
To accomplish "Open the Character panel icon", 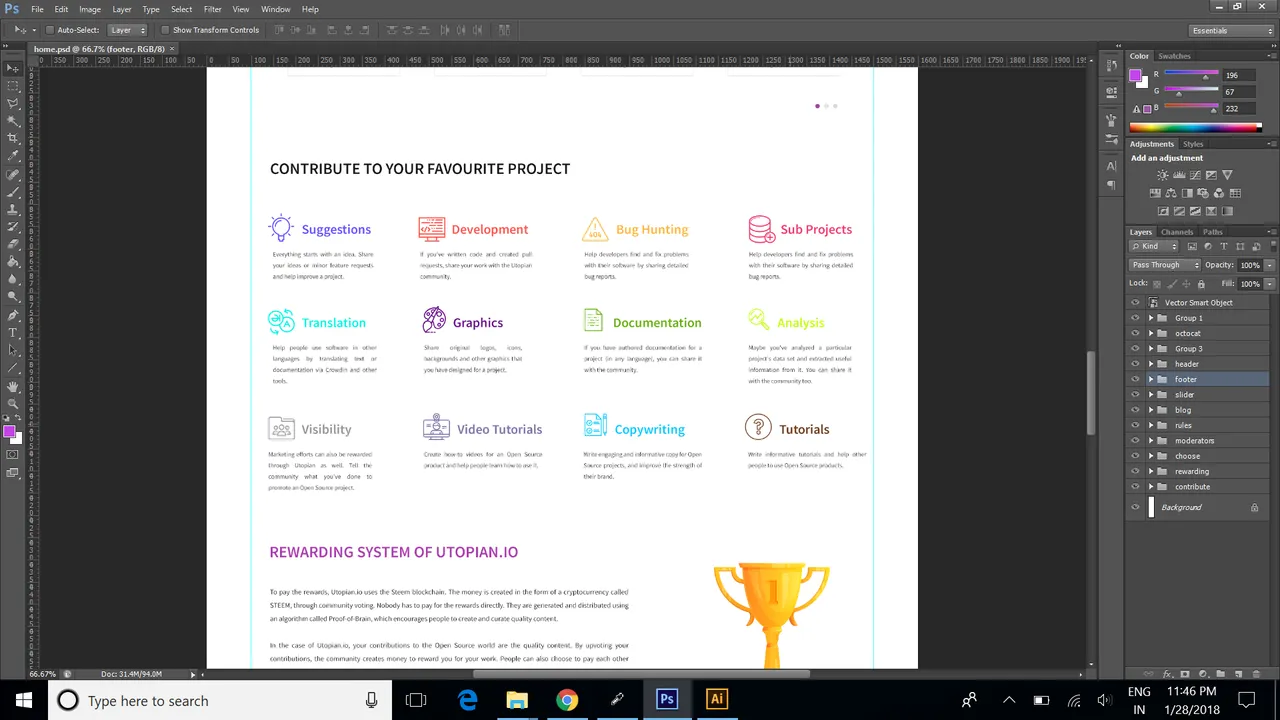I will point(1111,166).
